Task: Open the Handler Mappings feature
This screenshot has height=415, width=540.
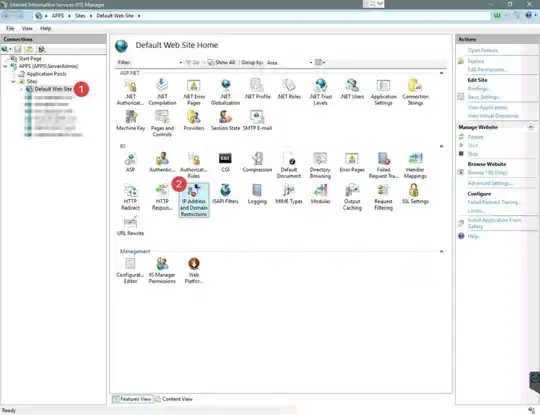Action: pyautogui.click(x=415, y=165)
